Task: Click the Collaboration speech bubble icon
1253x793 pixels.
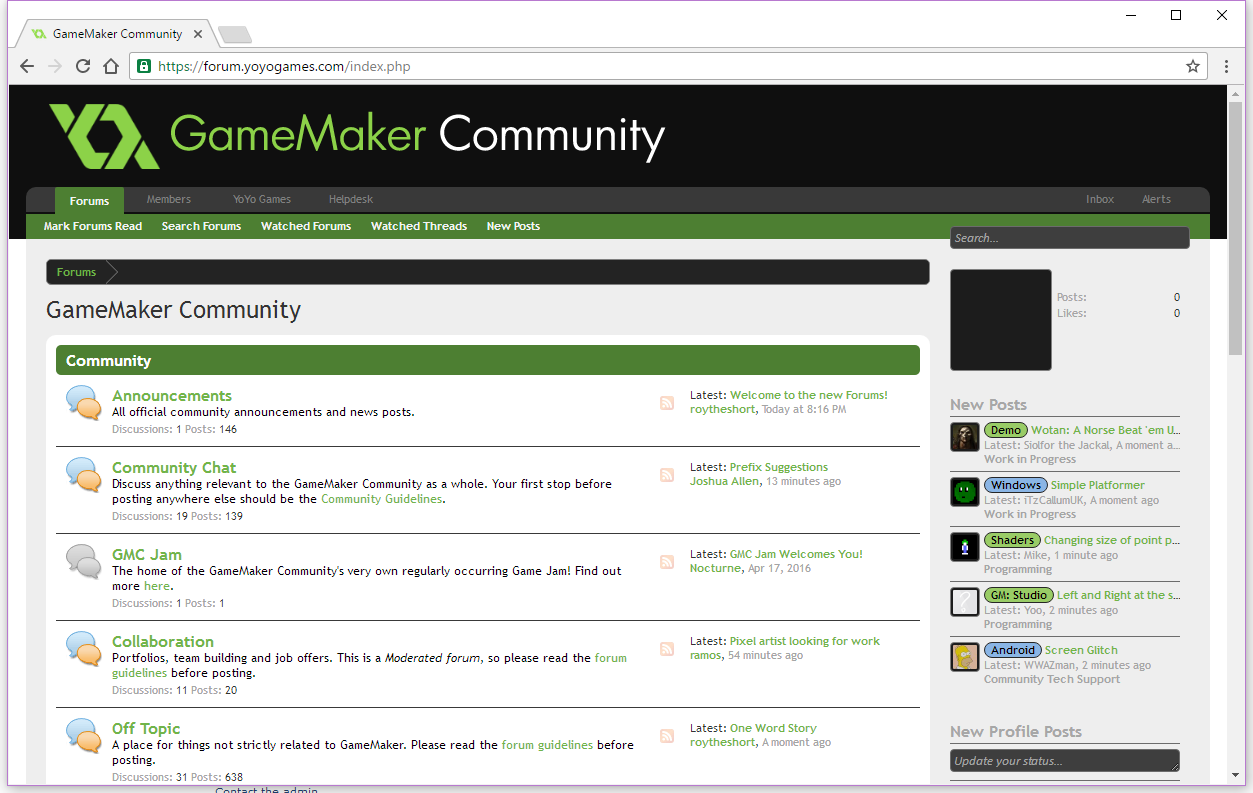Action: pyautogui.click(x=84, y=649)
